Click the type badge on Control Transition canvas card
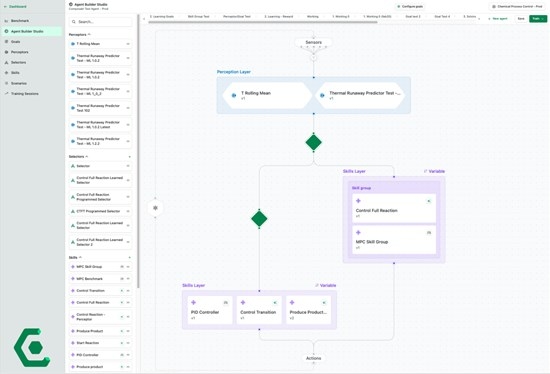 click(x=275, y=302)
